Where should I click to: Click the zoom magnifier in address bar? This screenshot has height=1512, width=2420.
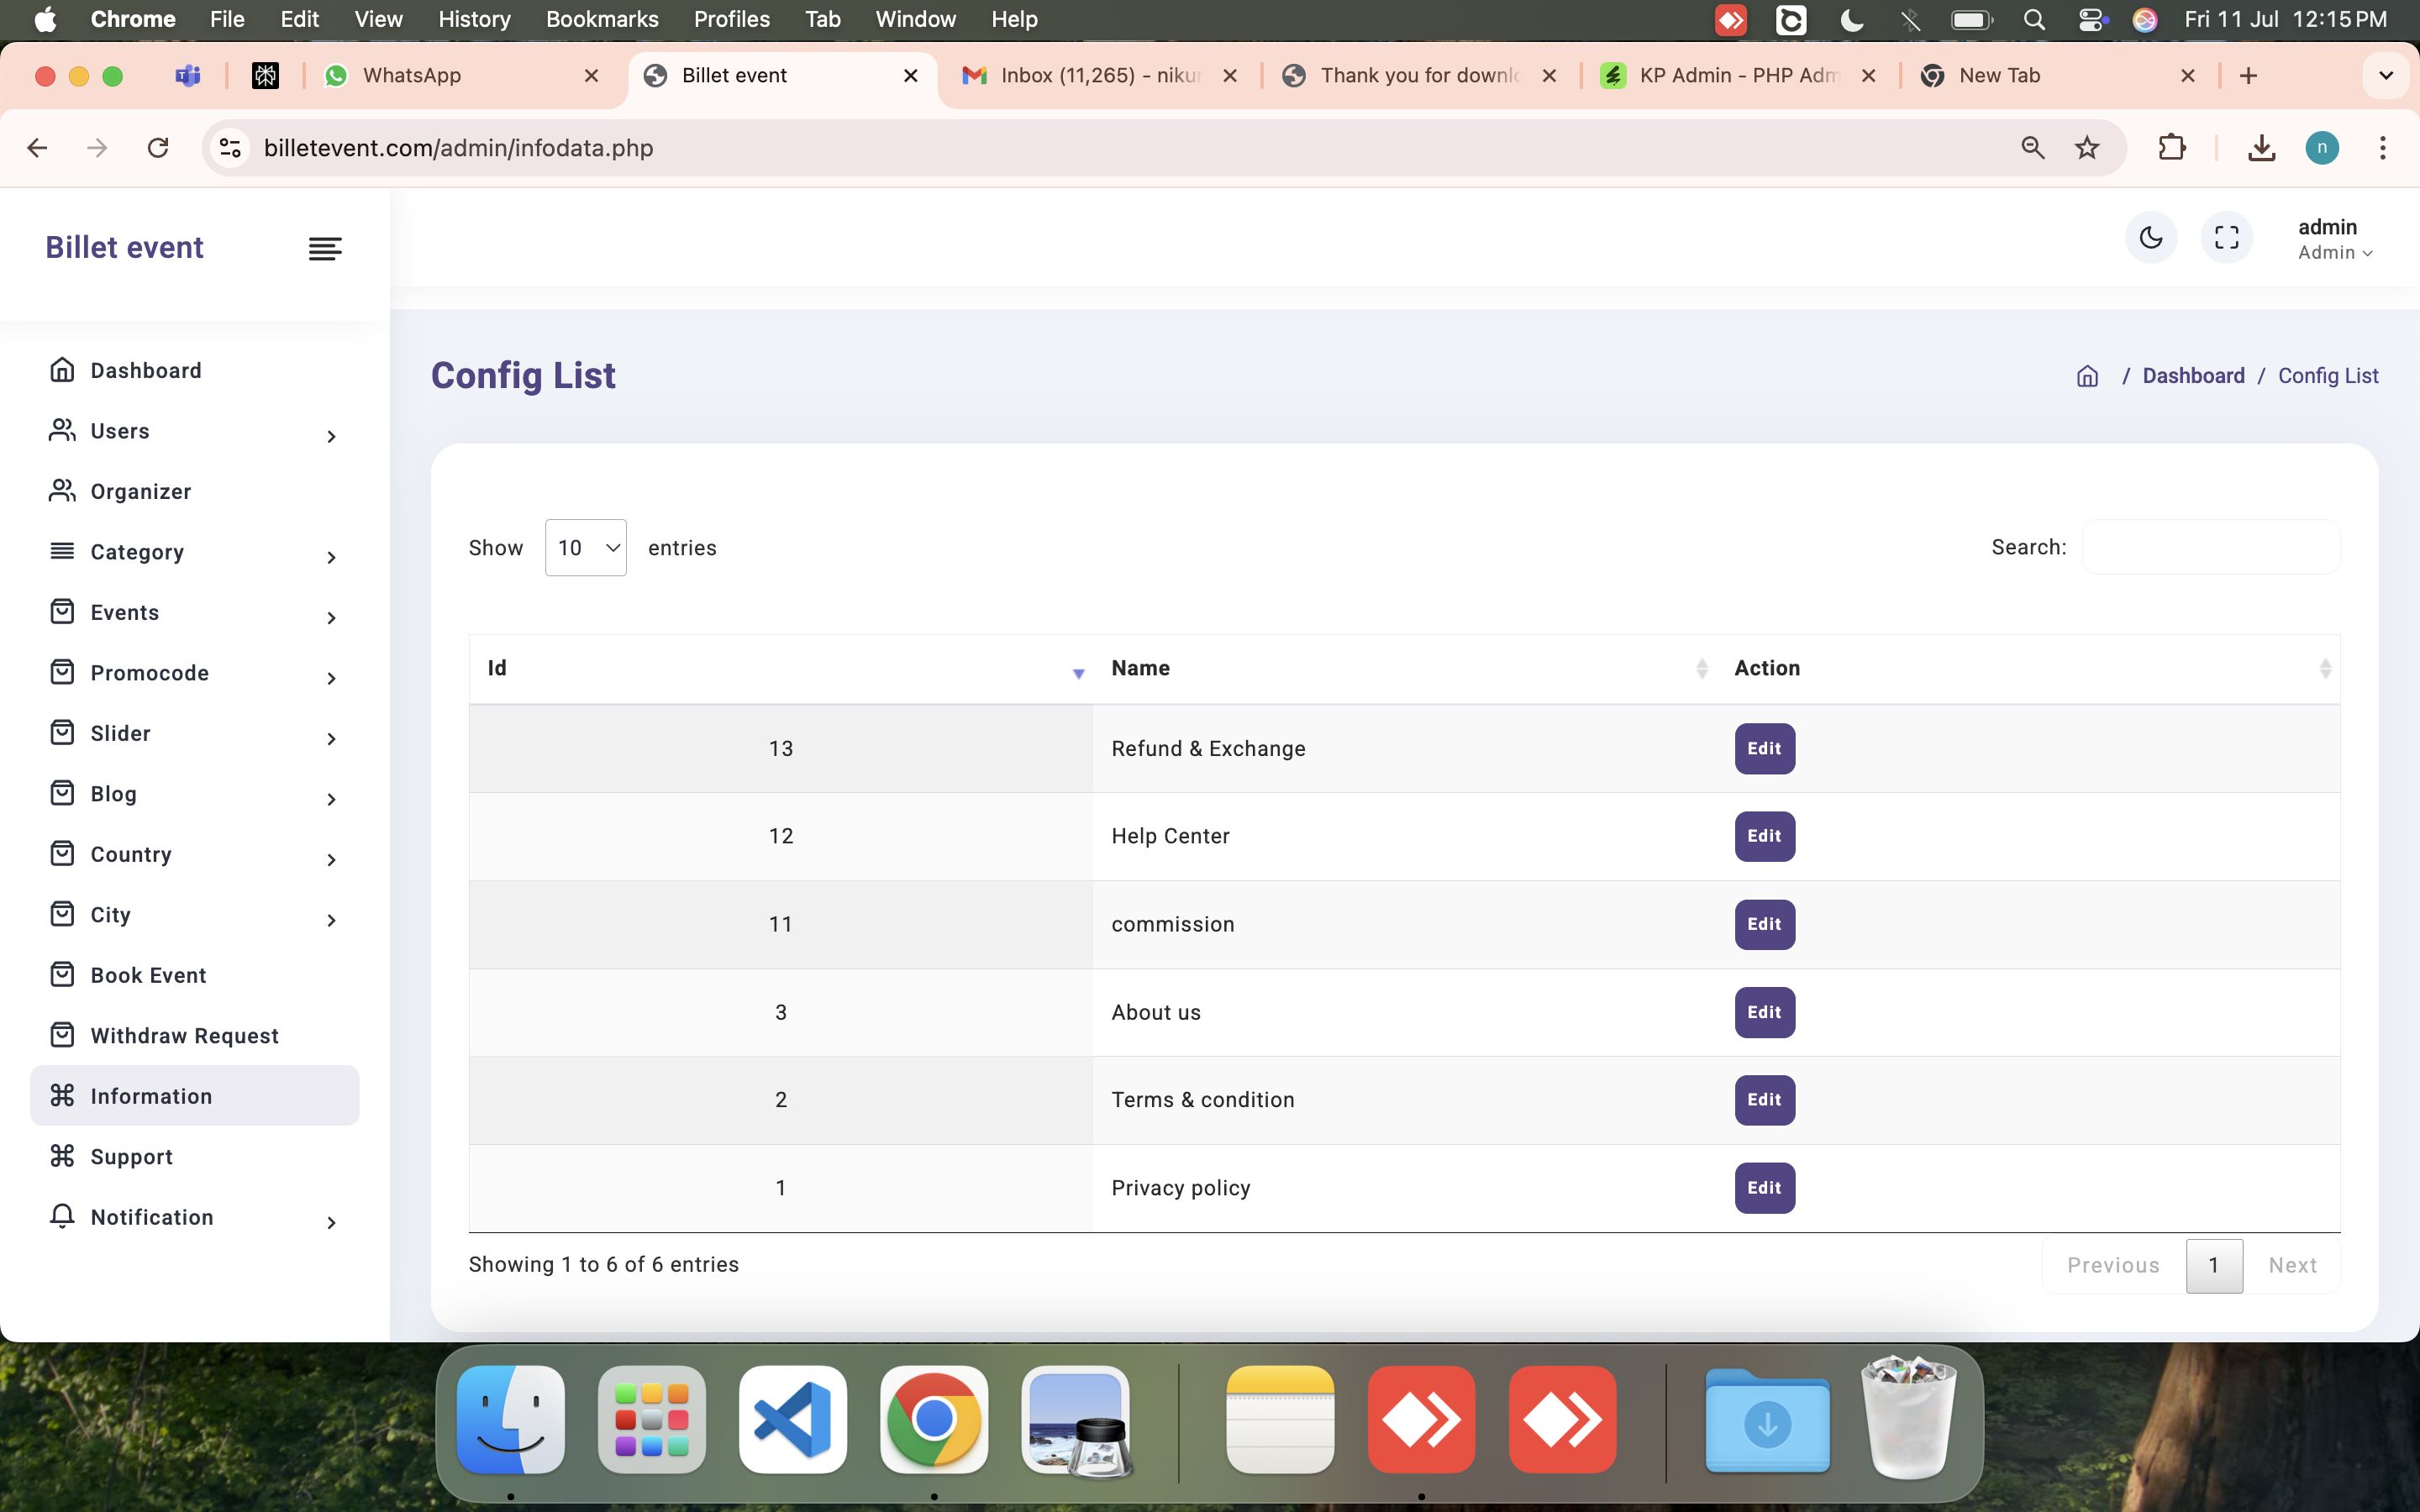(x=2032, y=148)
